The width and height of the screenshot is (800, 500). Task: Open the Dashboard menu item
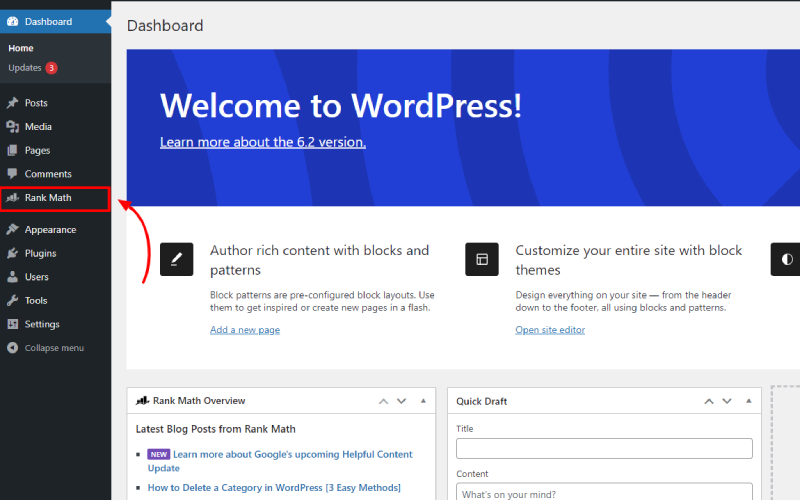click(x=56, y=21)
